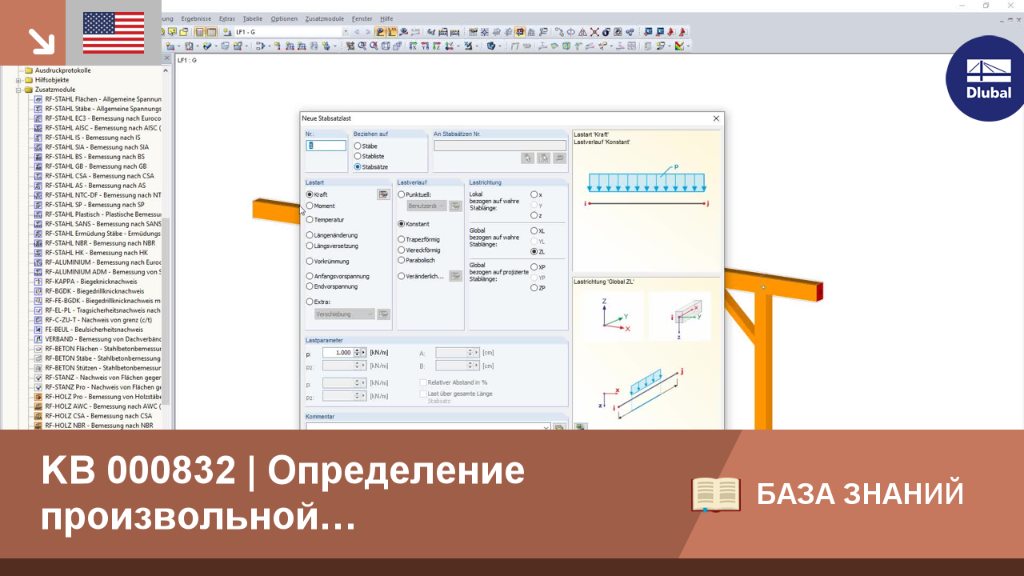The image size is (1024, 576).
Task: Click the orange arrow icon in corner
Action: click(41, 42)
